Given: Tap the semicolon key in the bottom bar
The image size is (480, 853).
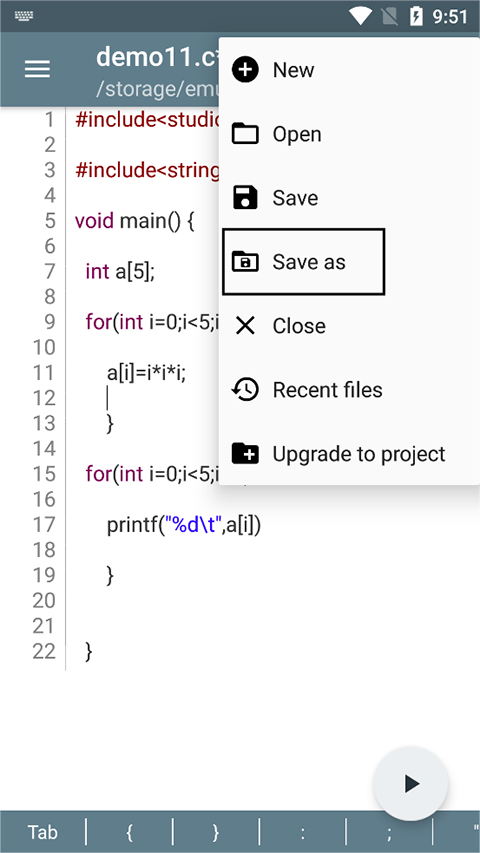Looking at the screenshot, I should coord(389,832).
